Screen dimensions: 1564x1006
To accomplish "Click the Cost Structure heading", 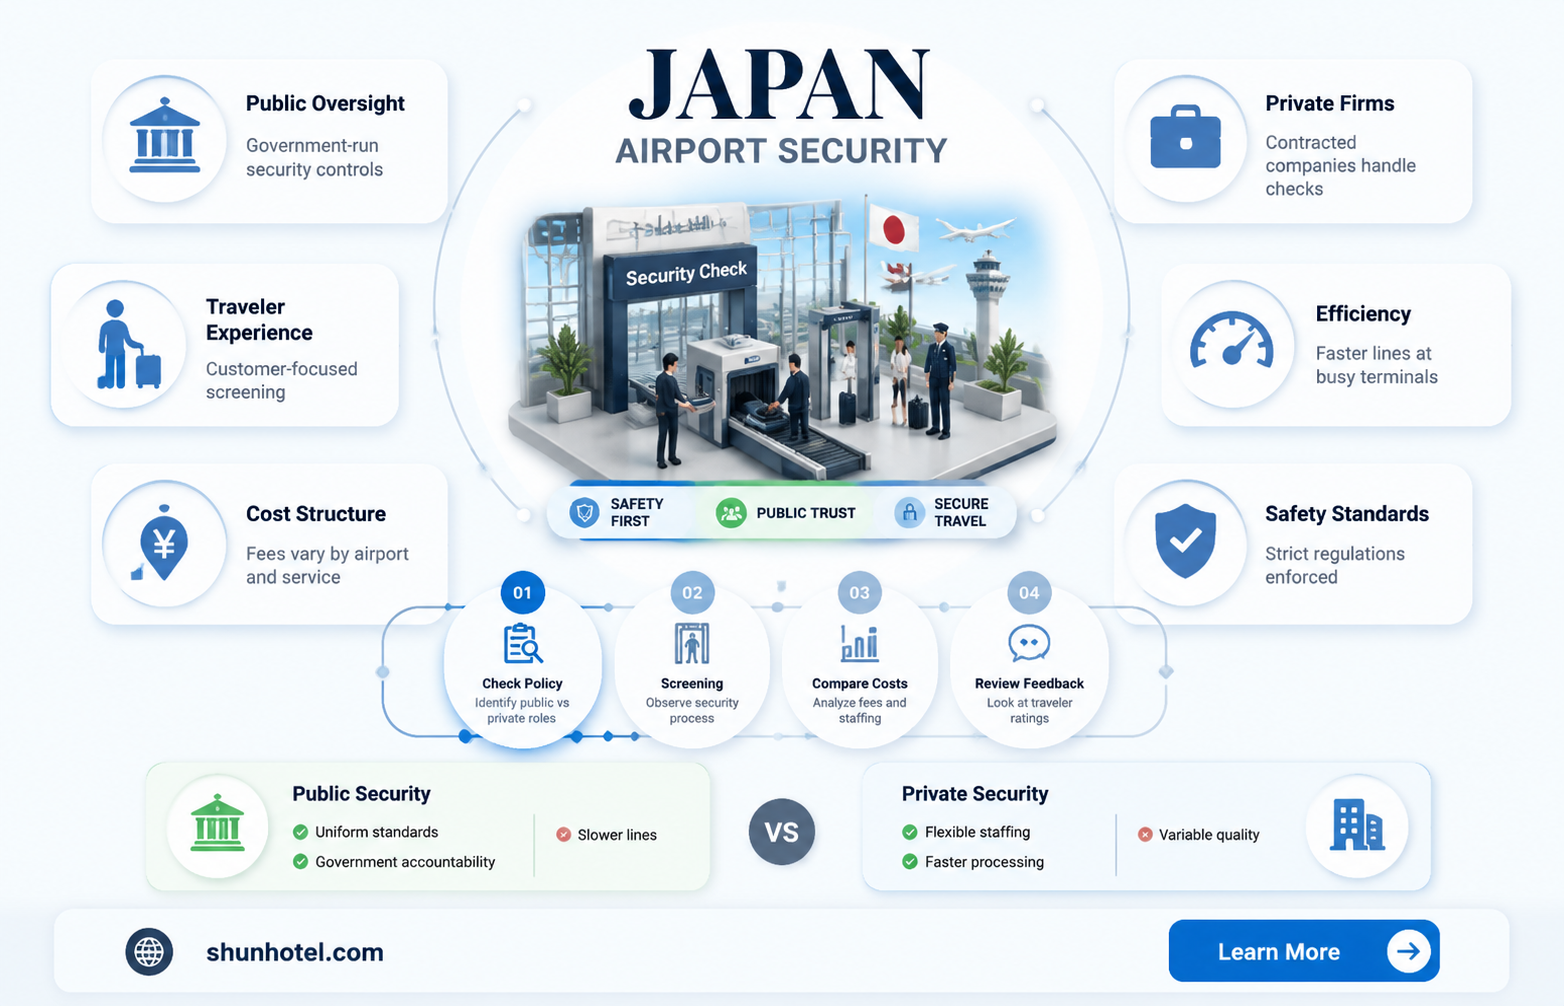I will pos(316,514).
